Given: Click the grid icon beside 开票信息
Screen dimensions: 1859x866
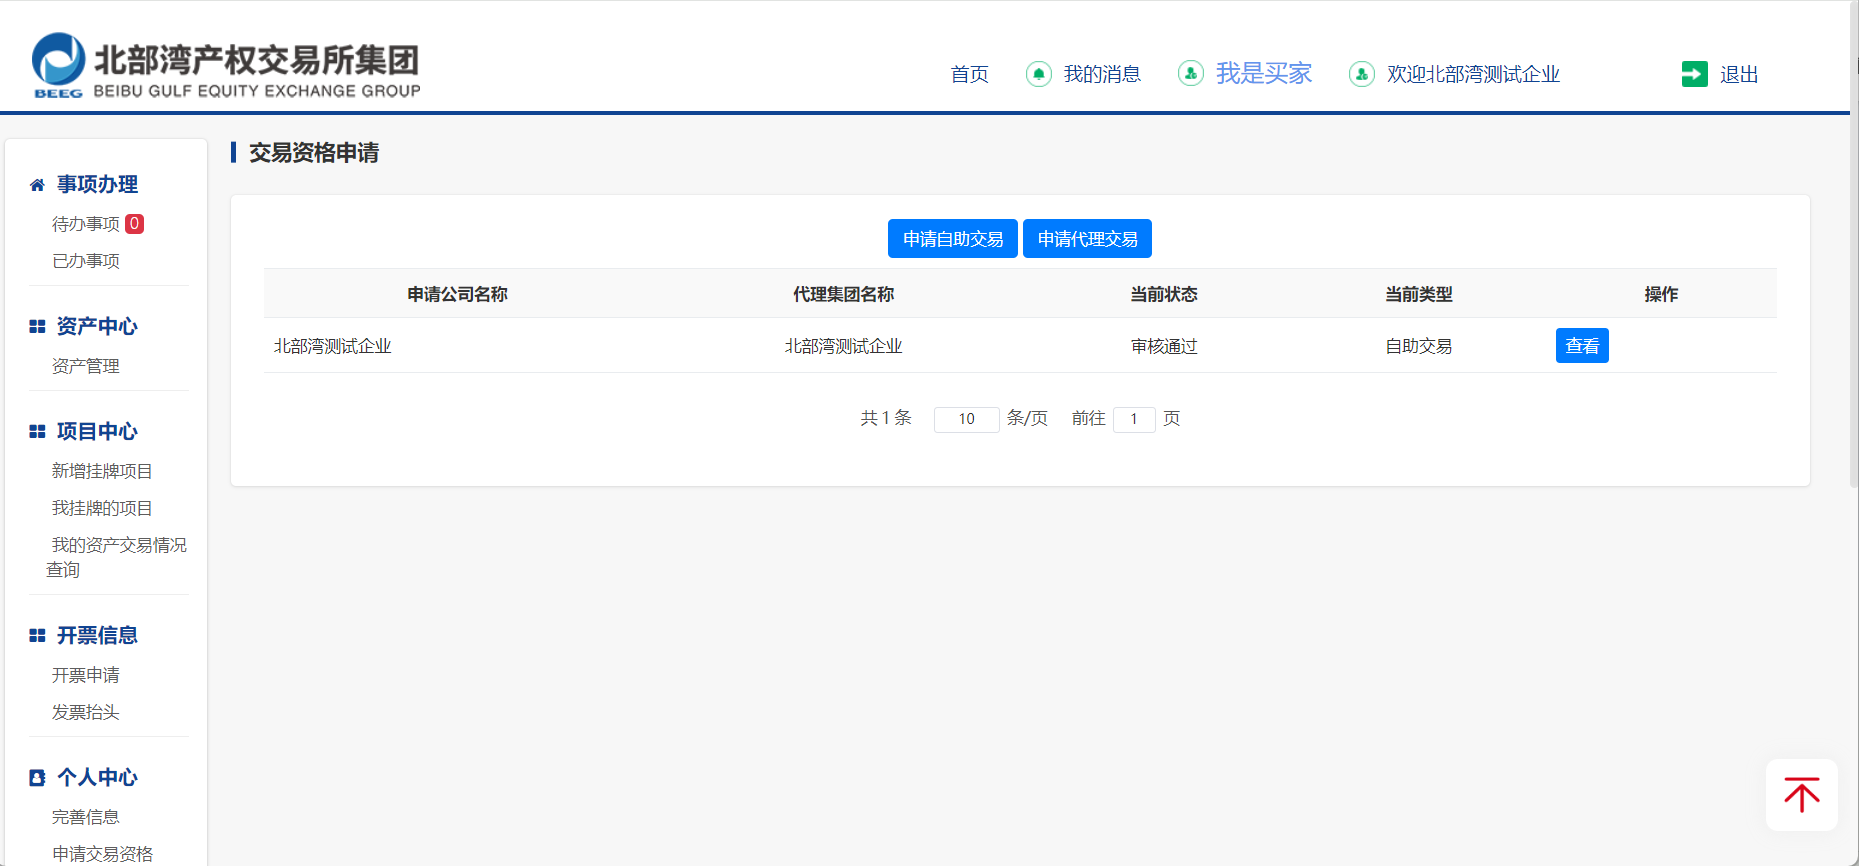Looking at the screenshot, I should click(37, 636).
